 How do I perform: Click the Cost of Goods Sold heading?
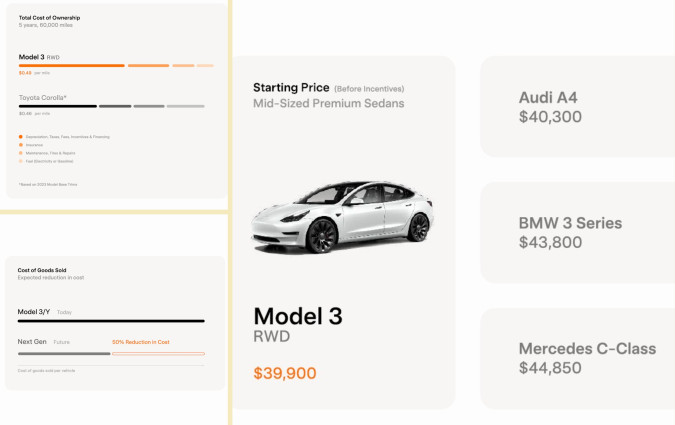[42, 270]
